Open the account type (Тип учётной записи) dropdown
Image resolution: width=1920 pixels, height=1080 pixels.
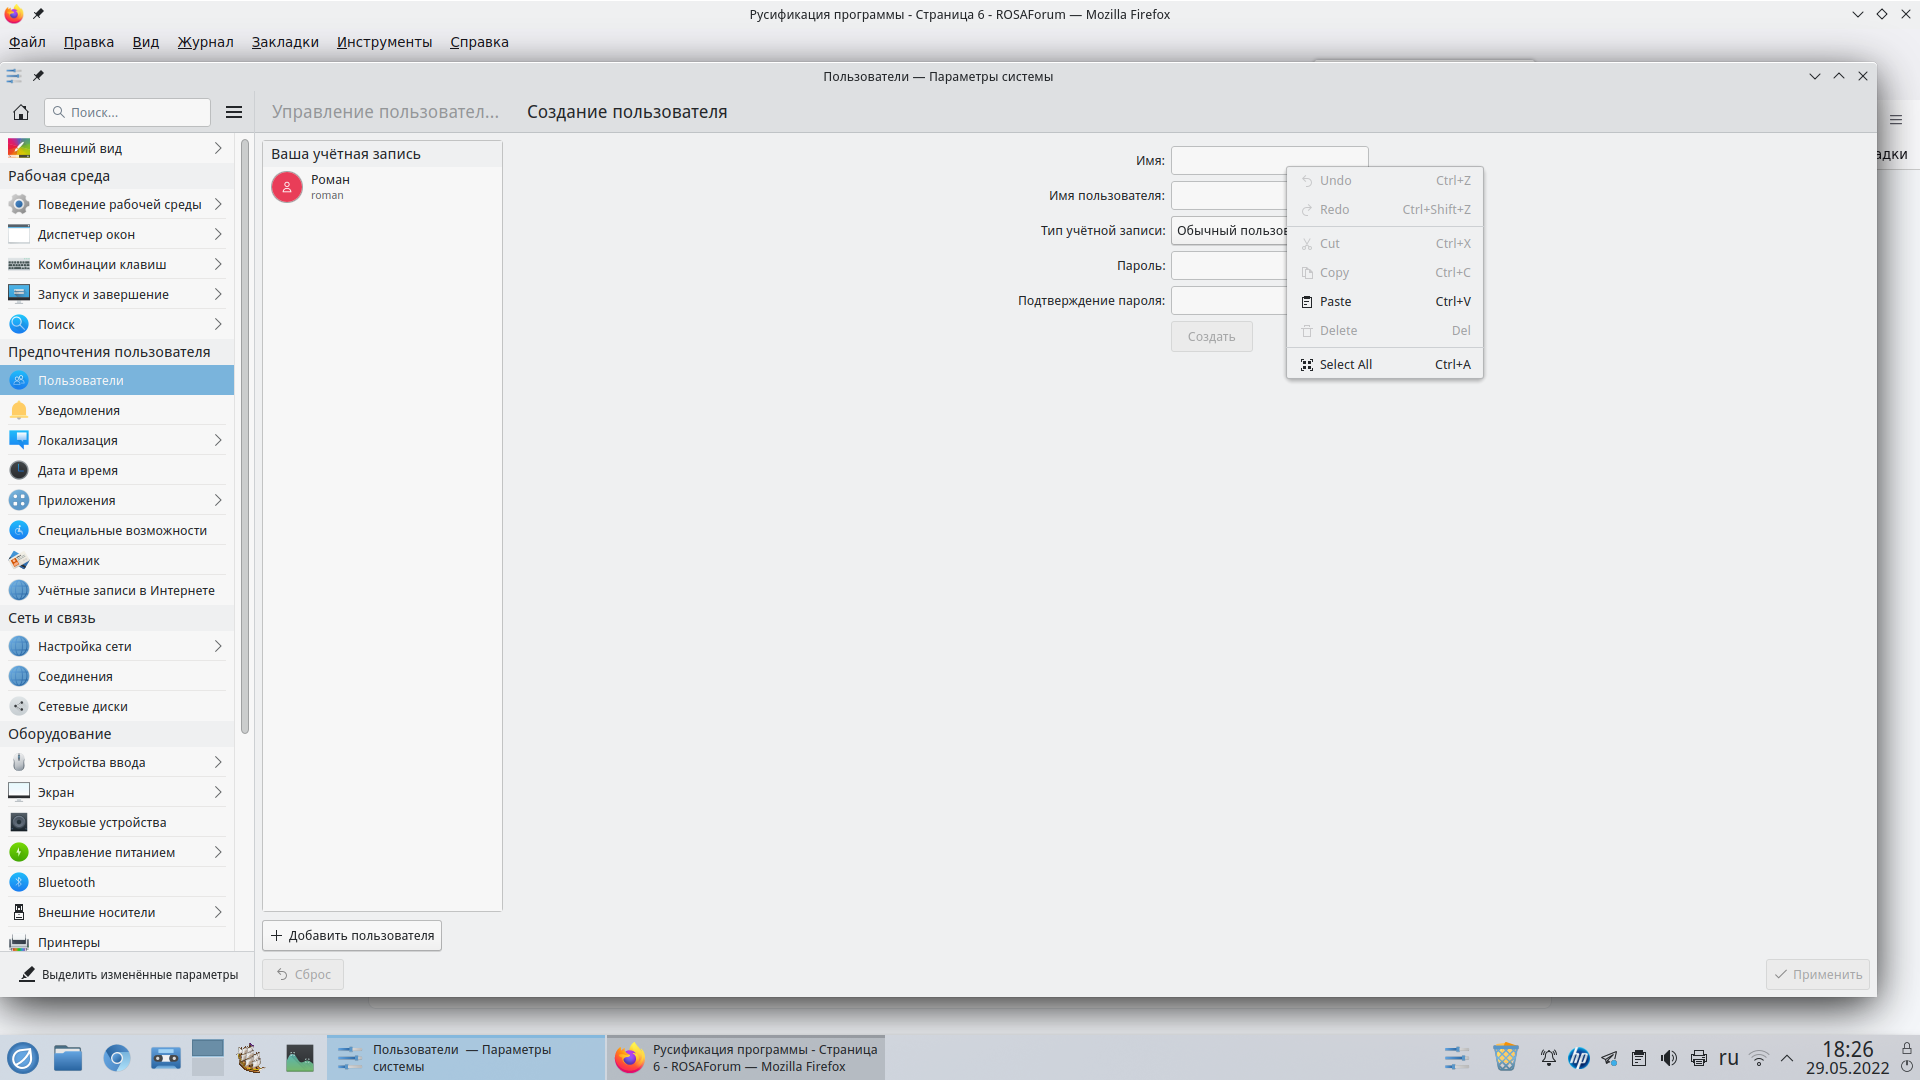coord(1230,231)
